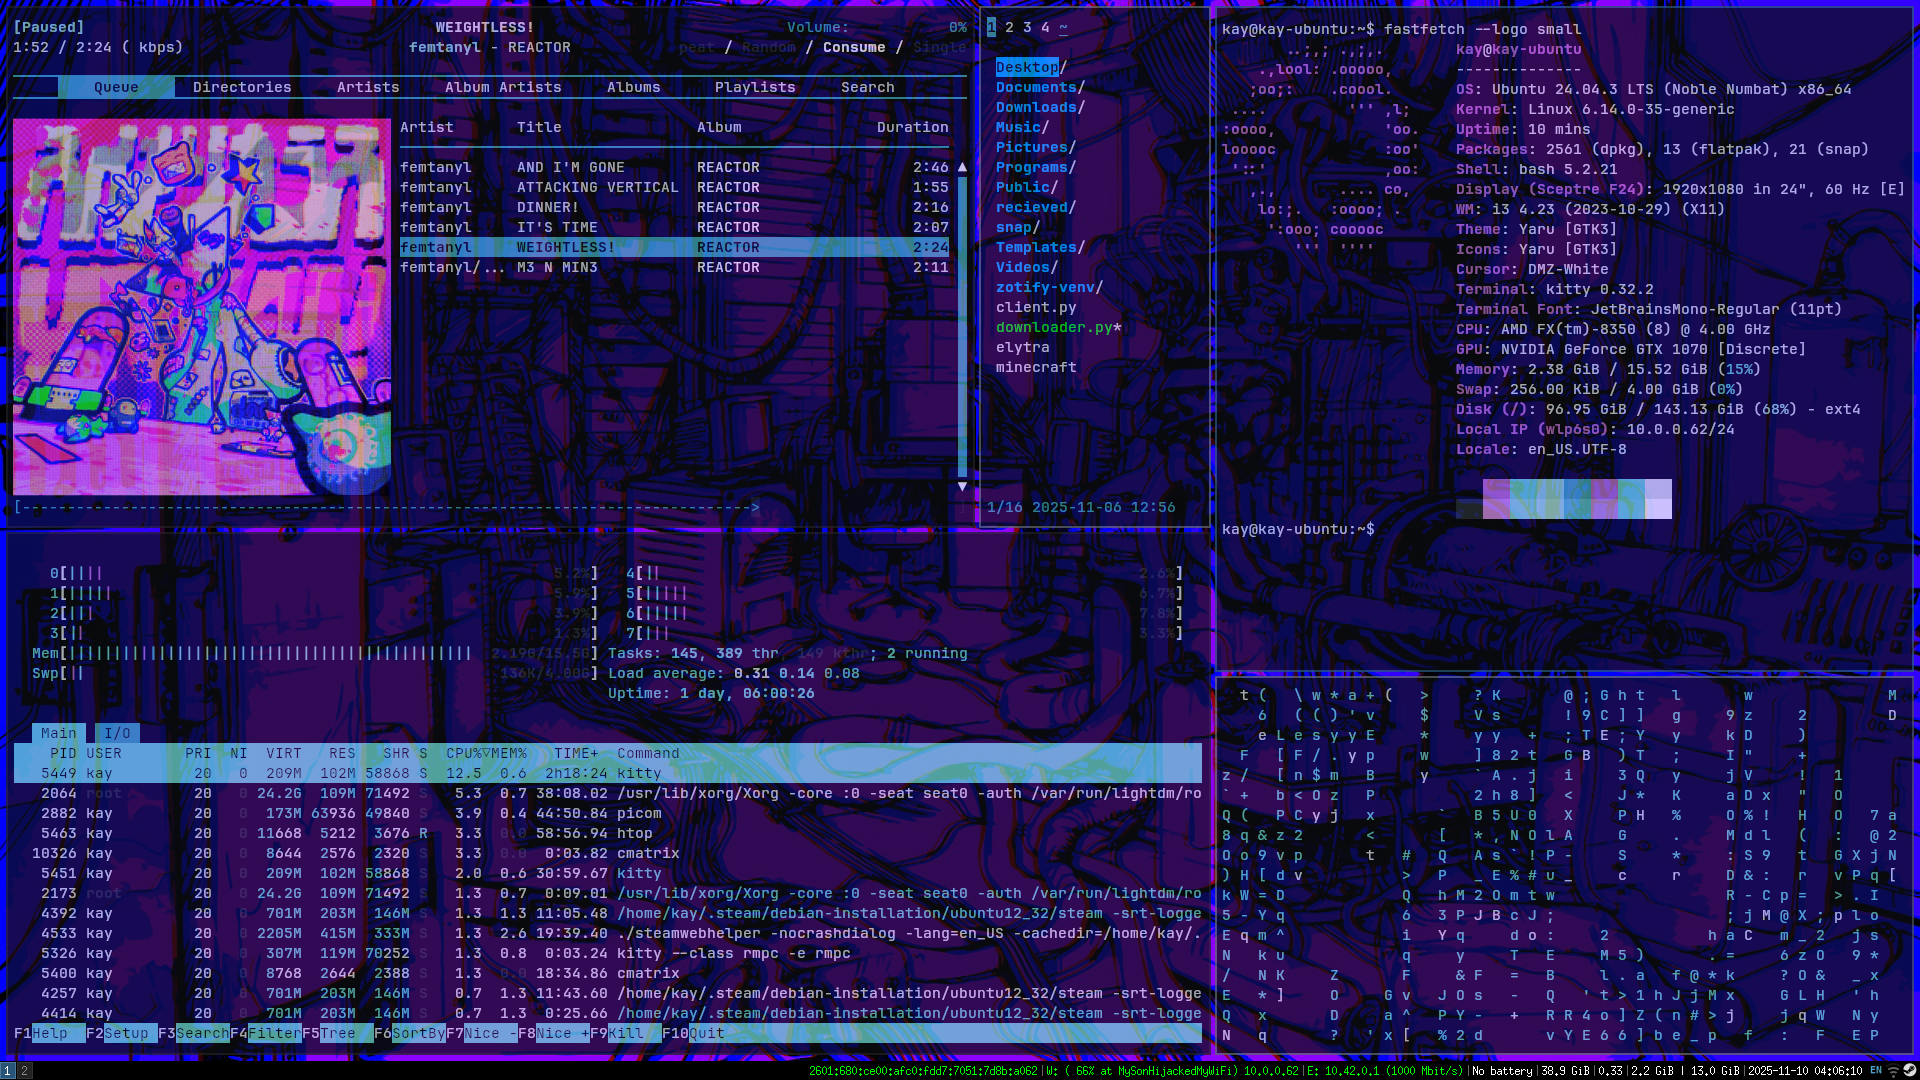Click the EN keyboard layout indicator
This screenshot has width=1920, height=1080.
[1876, 1071]
